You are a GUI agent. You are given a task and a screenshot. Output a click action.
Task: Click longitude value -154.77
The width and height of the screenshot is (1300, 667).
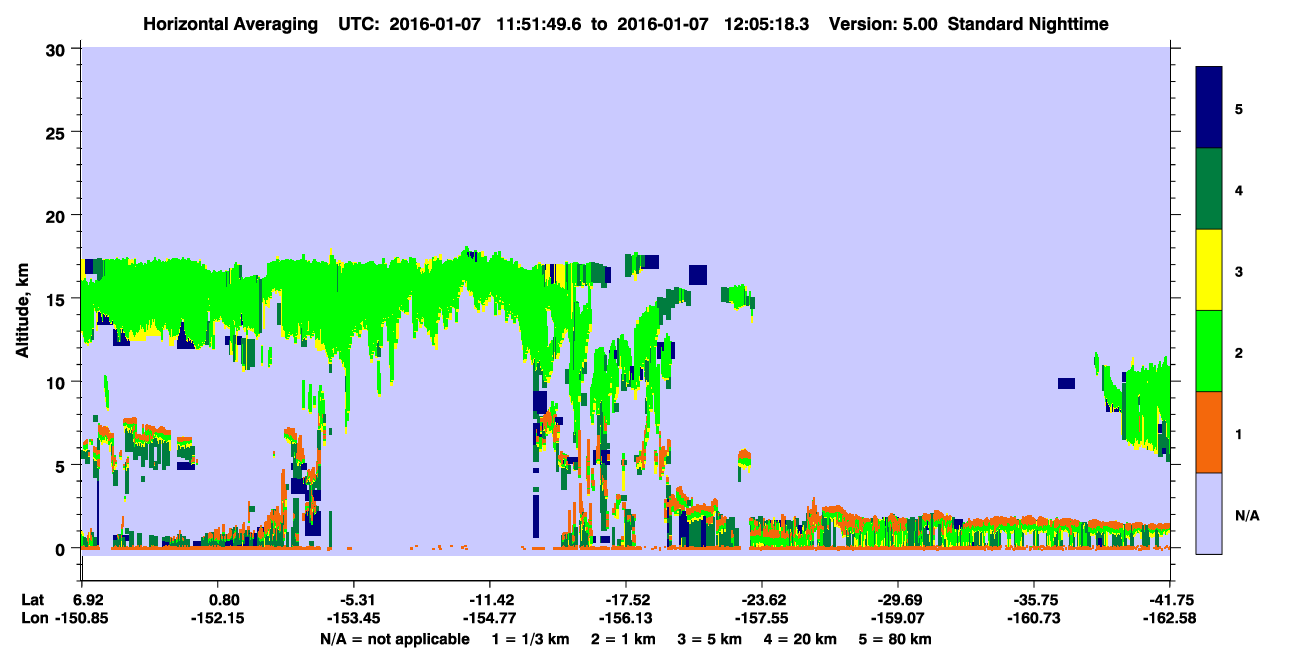tap(489, 618)
